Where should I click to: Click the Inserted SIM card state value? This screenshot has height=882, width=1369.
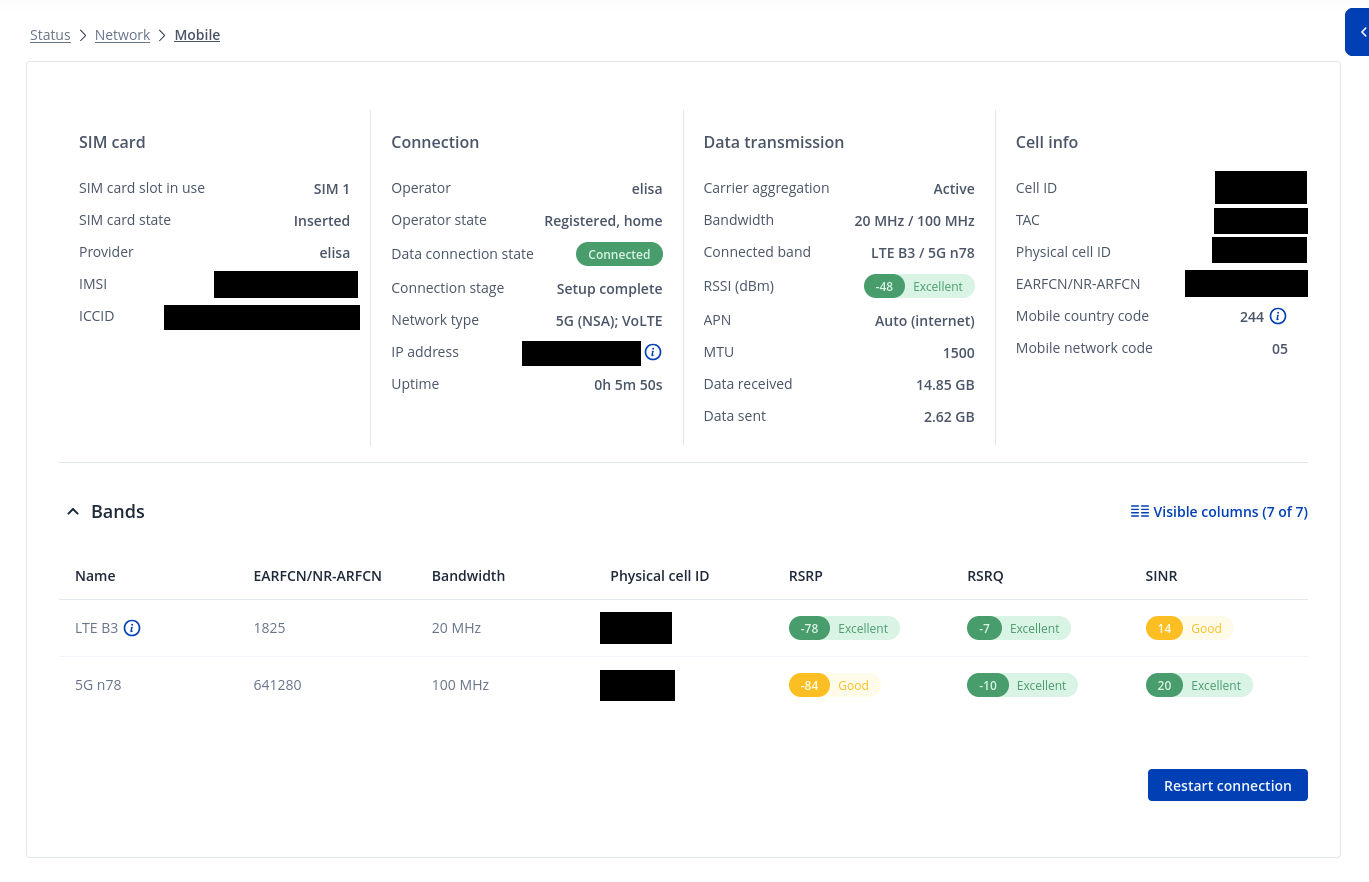tap(322, 221)
